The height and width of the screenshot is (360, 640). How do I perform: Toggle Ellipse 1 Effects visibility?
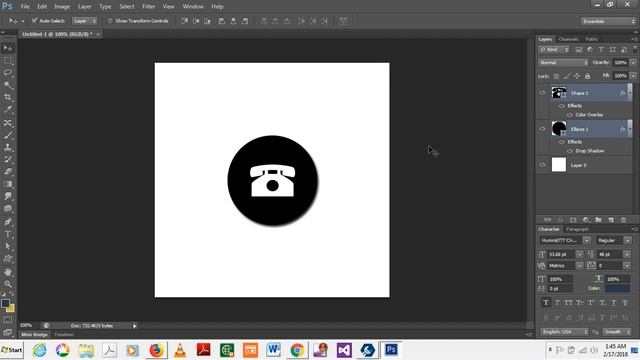tap(562, 142)
